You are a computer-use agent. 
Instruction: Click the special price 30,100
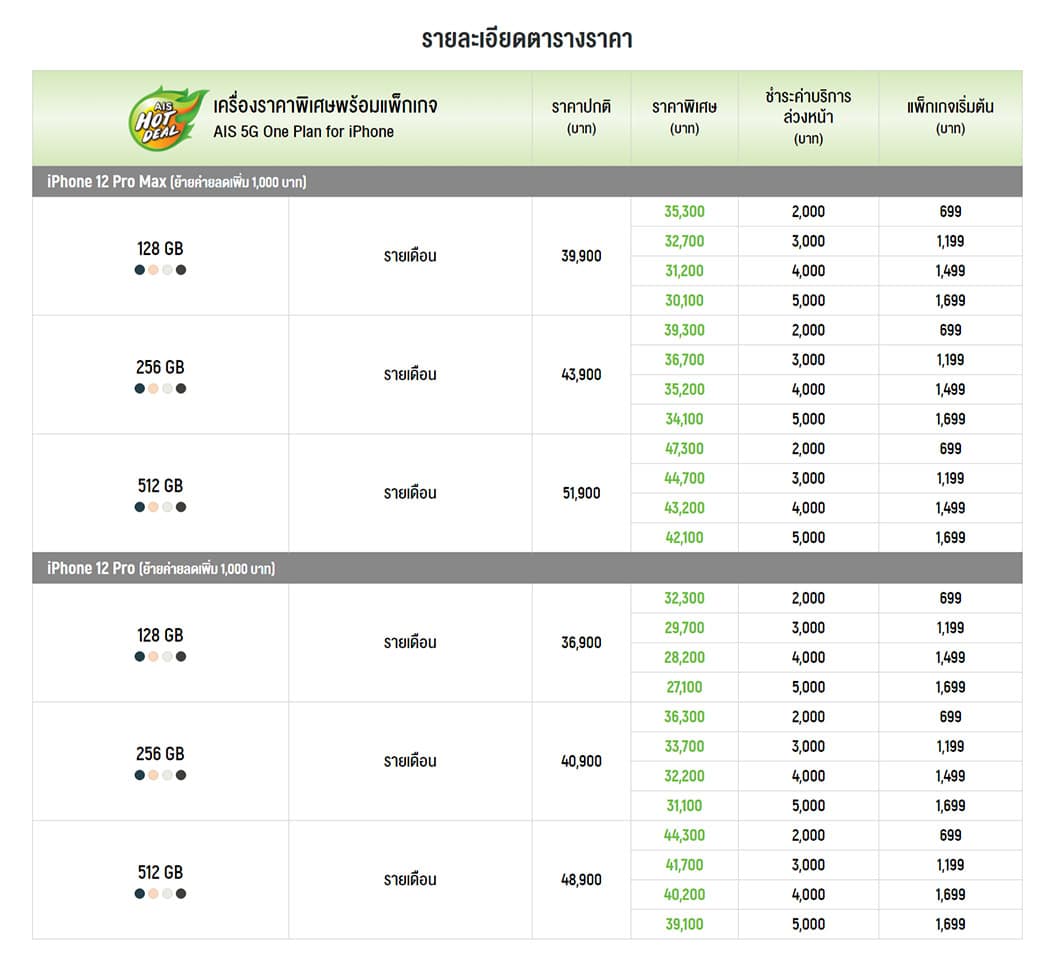(684, 300)
